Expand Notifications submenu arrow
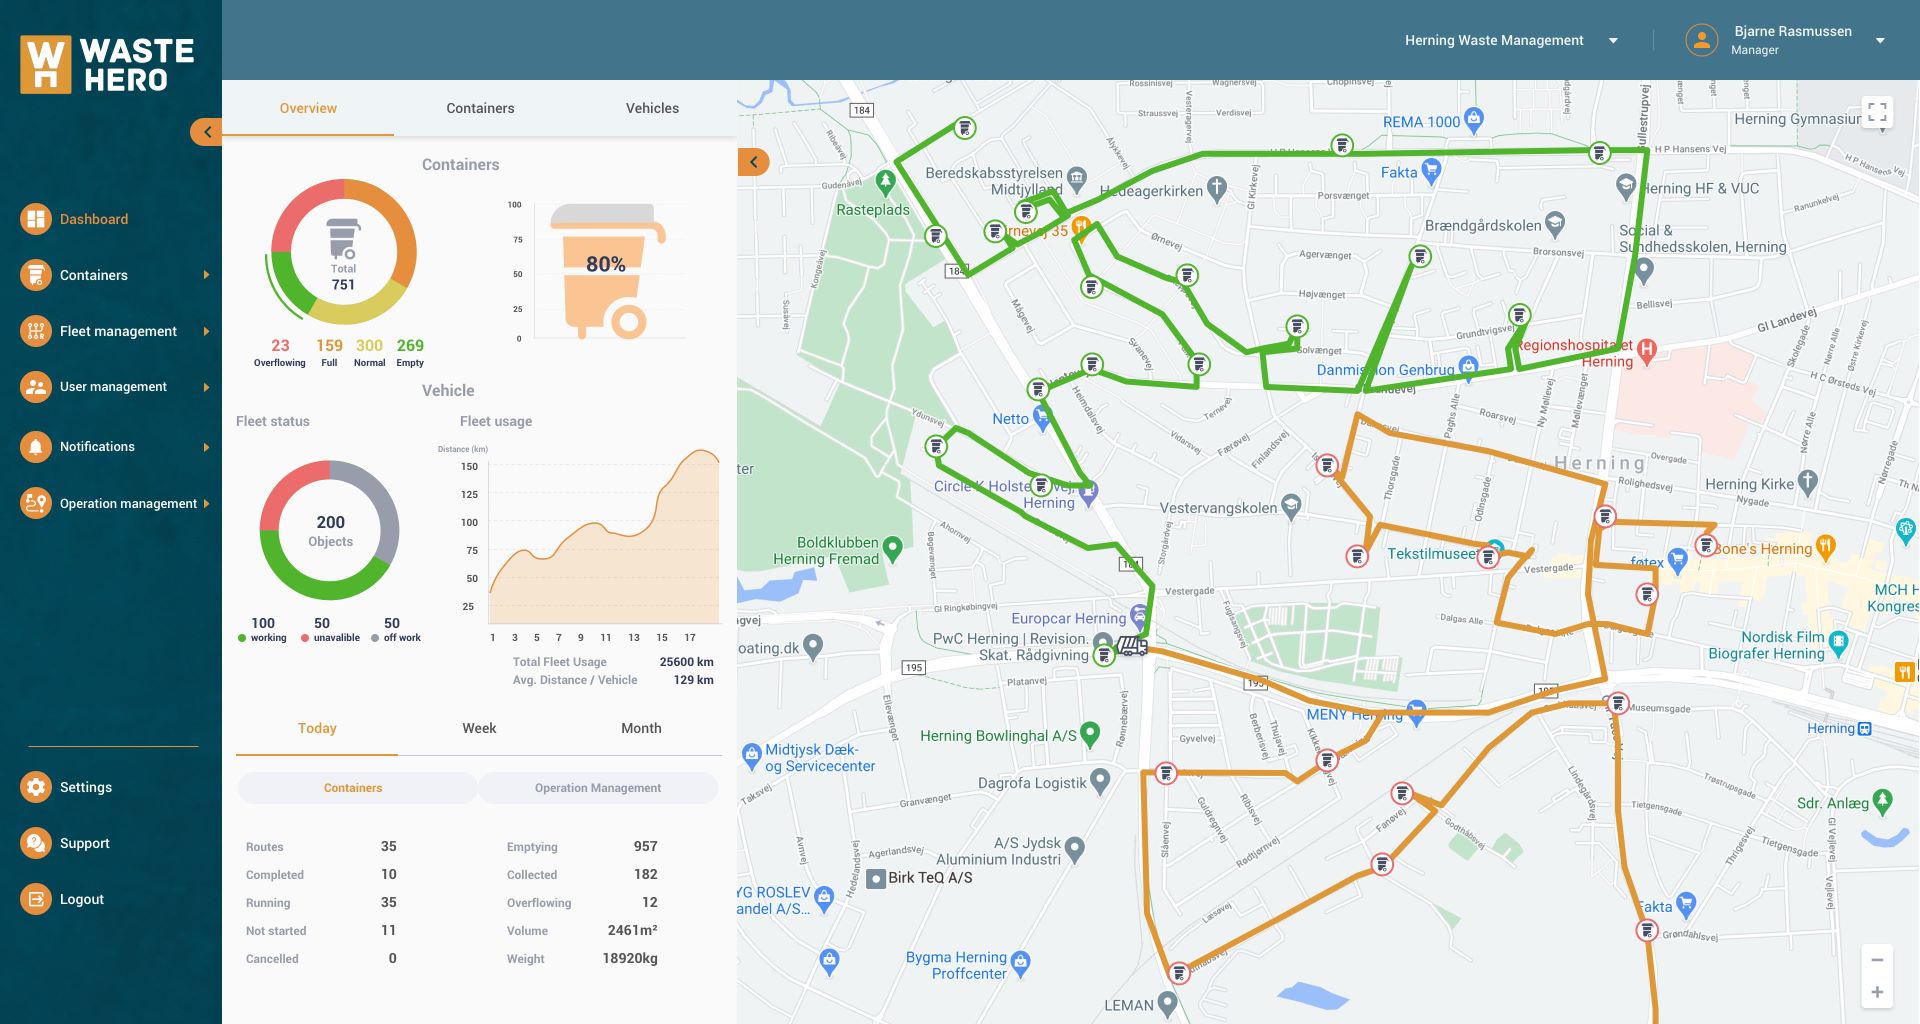Viewport: 1920px width, 1024px height. 206,447
